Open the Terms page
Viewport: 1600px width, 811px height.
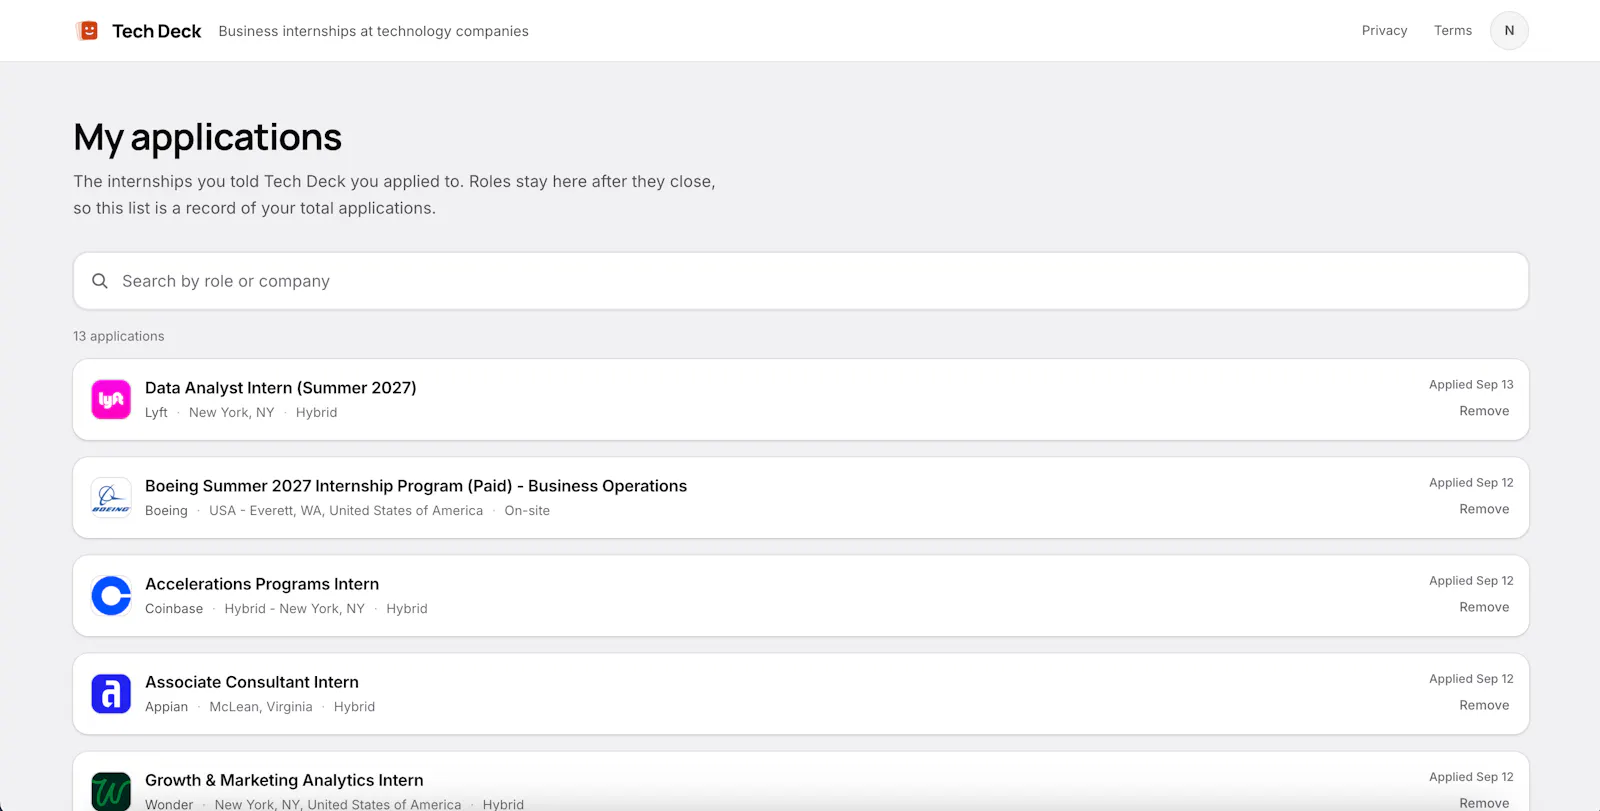pos(1453,31)
